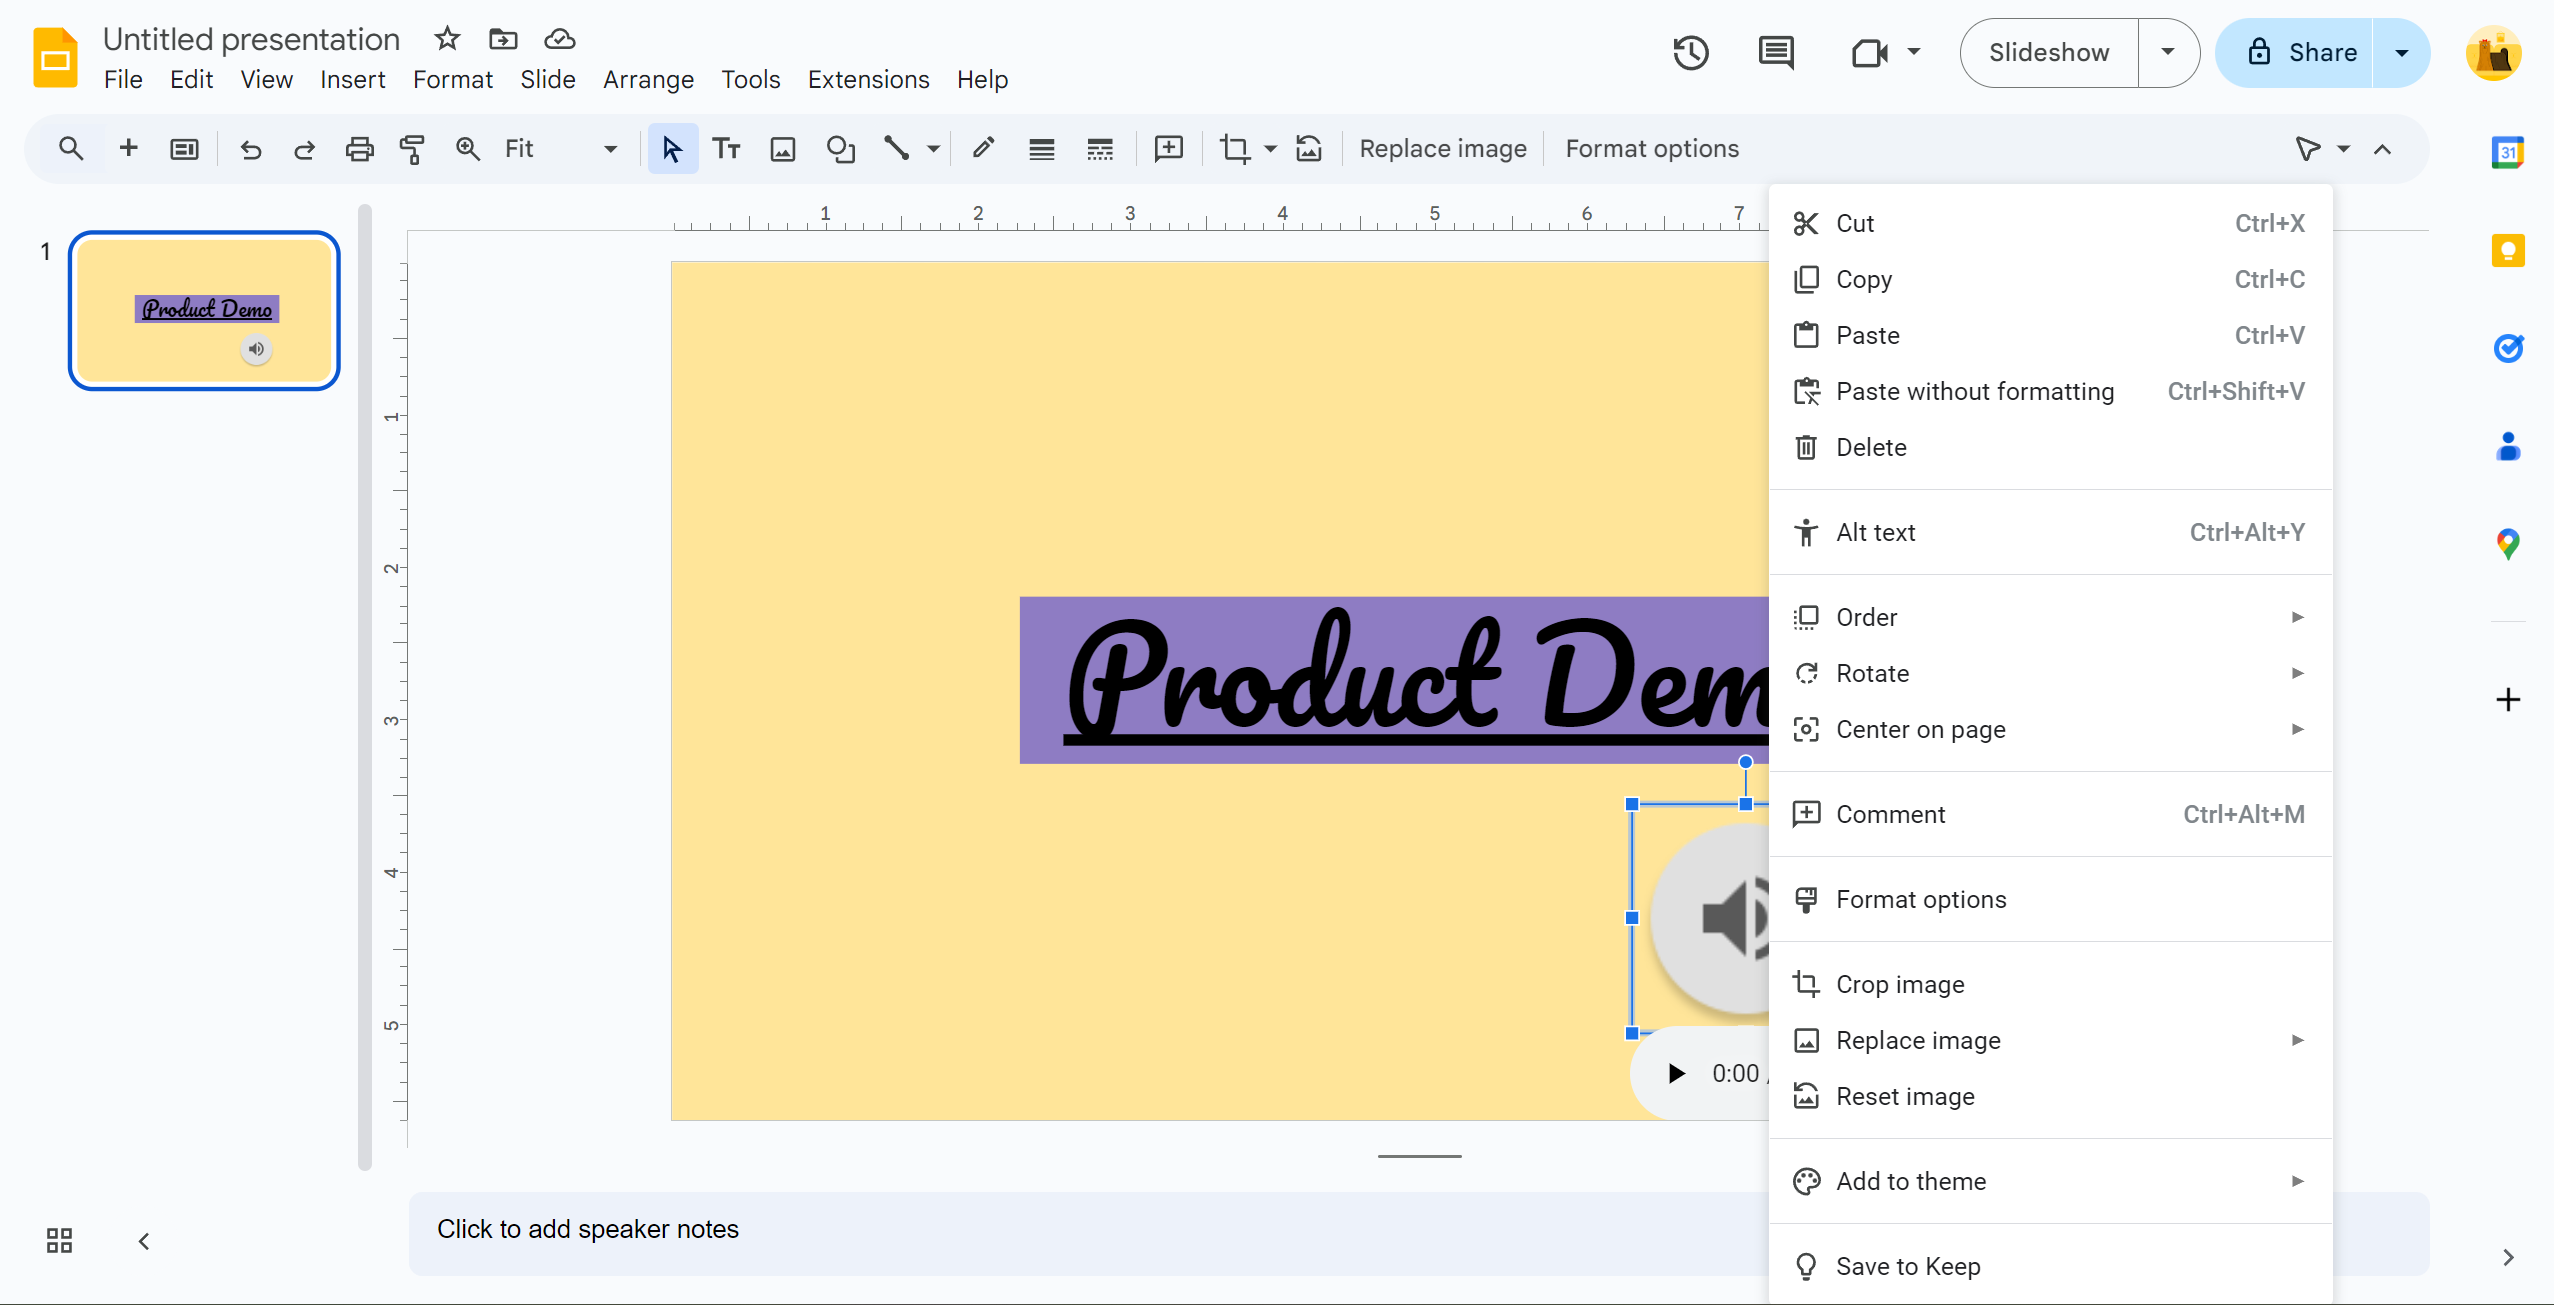Click the get add-ons plus icon
This screenshot has width=2554, height=1305.
(2507, 699)
